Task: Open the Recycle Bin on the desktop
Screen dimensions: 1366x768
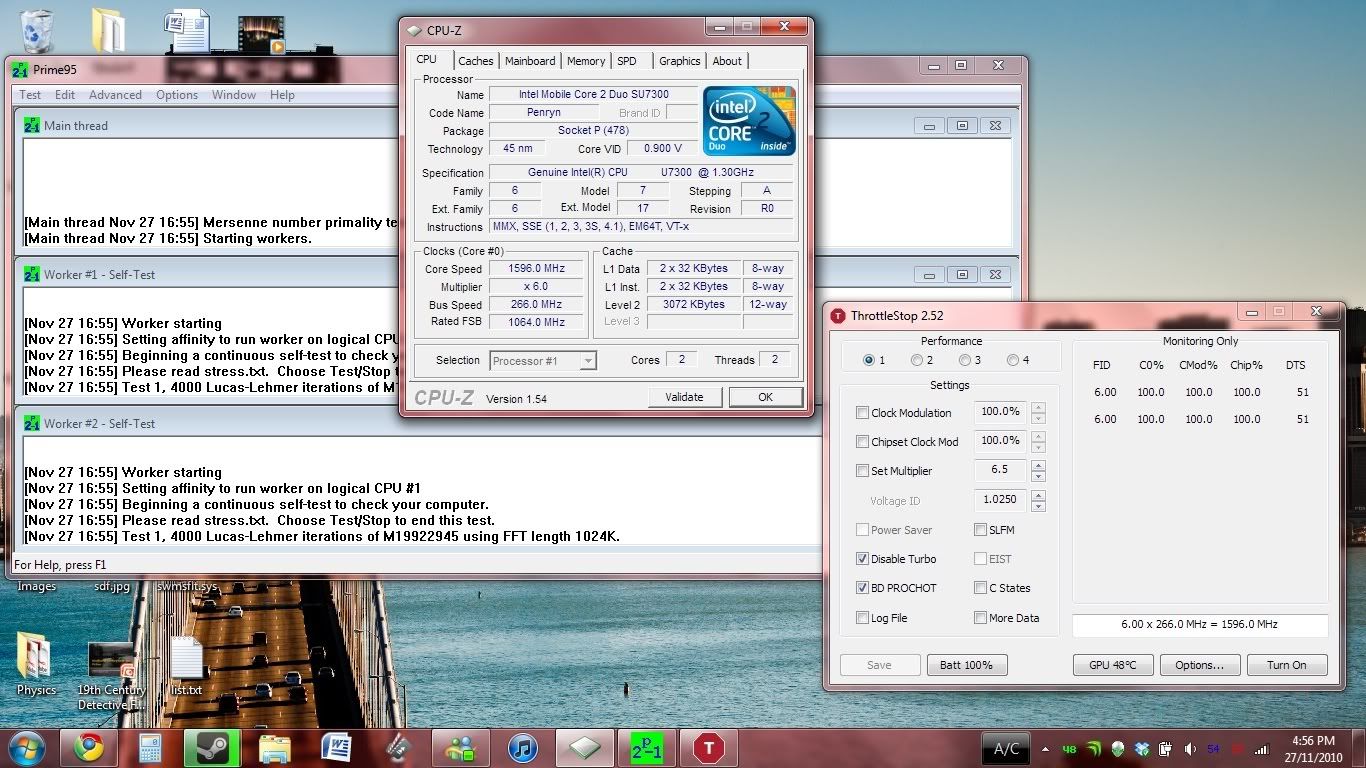Action: click(36, 29)
